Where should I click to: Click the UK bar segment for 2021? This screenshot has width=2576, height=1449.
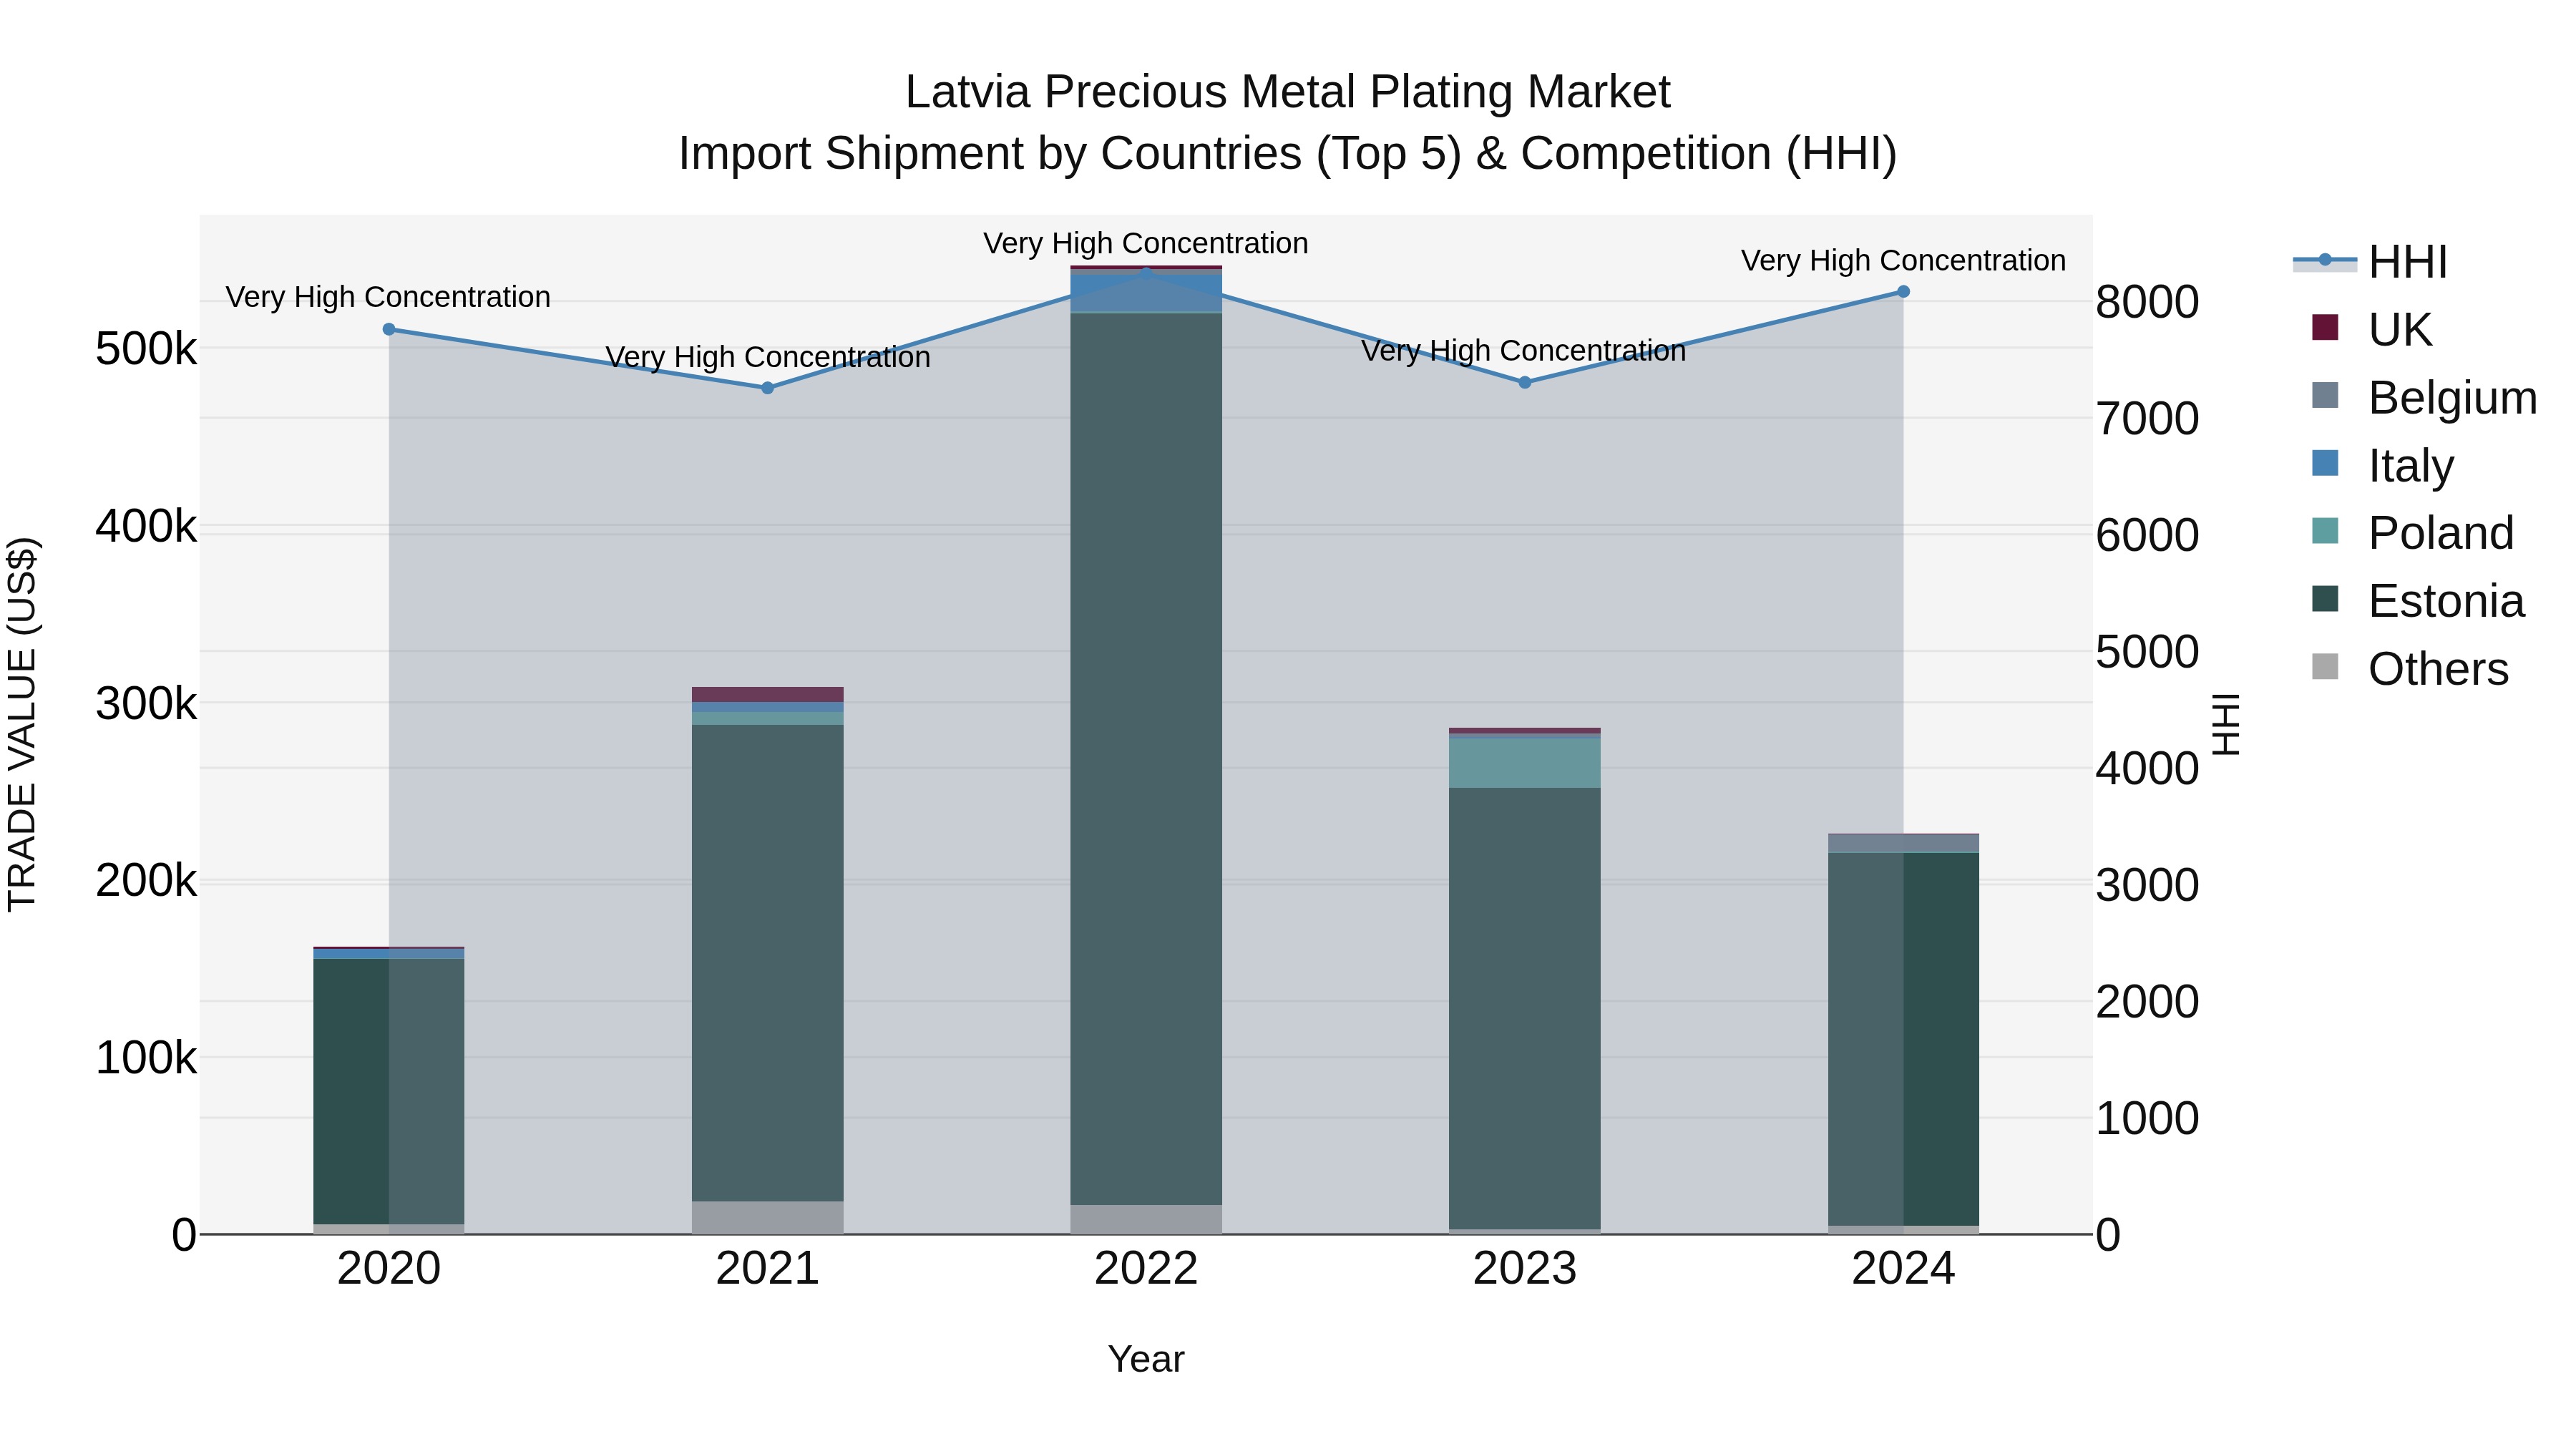point(768,695)
